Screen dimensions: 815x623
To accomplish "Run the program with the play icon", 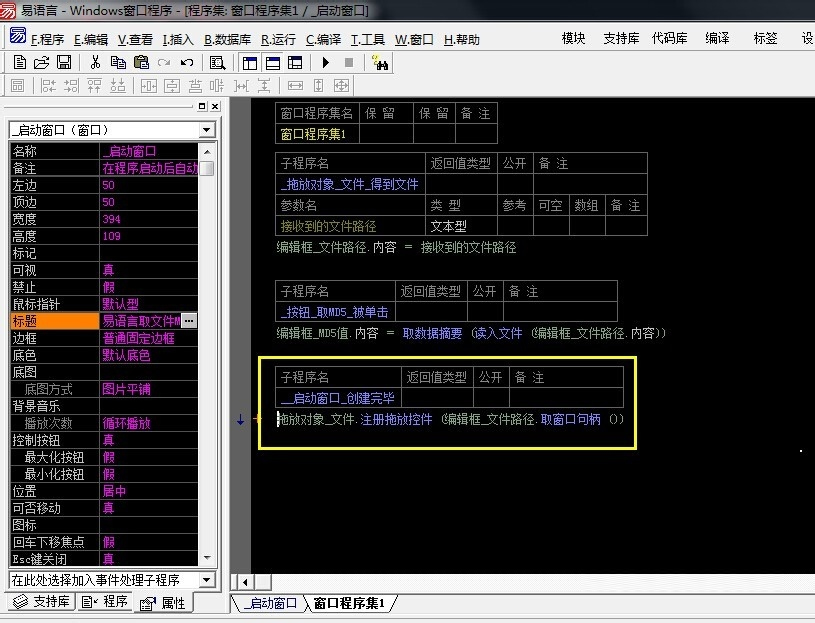I will [x=326, y=63].
